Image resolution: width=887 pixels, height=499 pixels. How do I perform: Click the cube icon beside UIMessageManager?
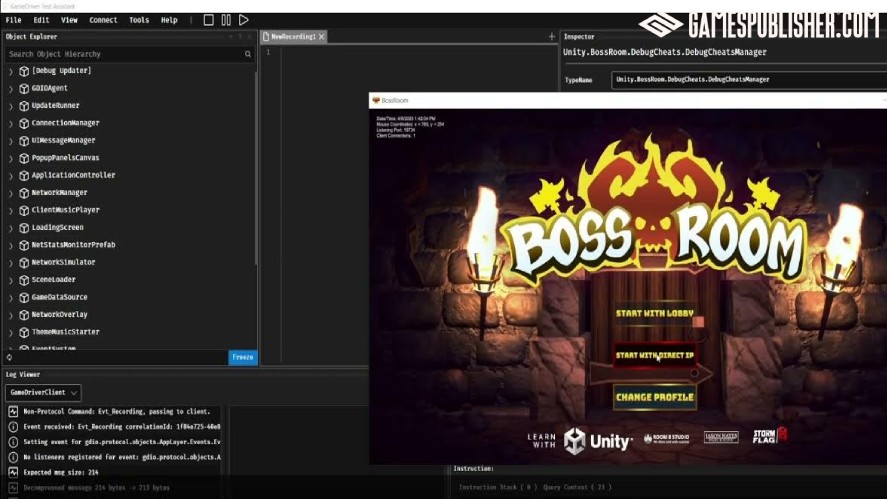[x=24, y=141]
